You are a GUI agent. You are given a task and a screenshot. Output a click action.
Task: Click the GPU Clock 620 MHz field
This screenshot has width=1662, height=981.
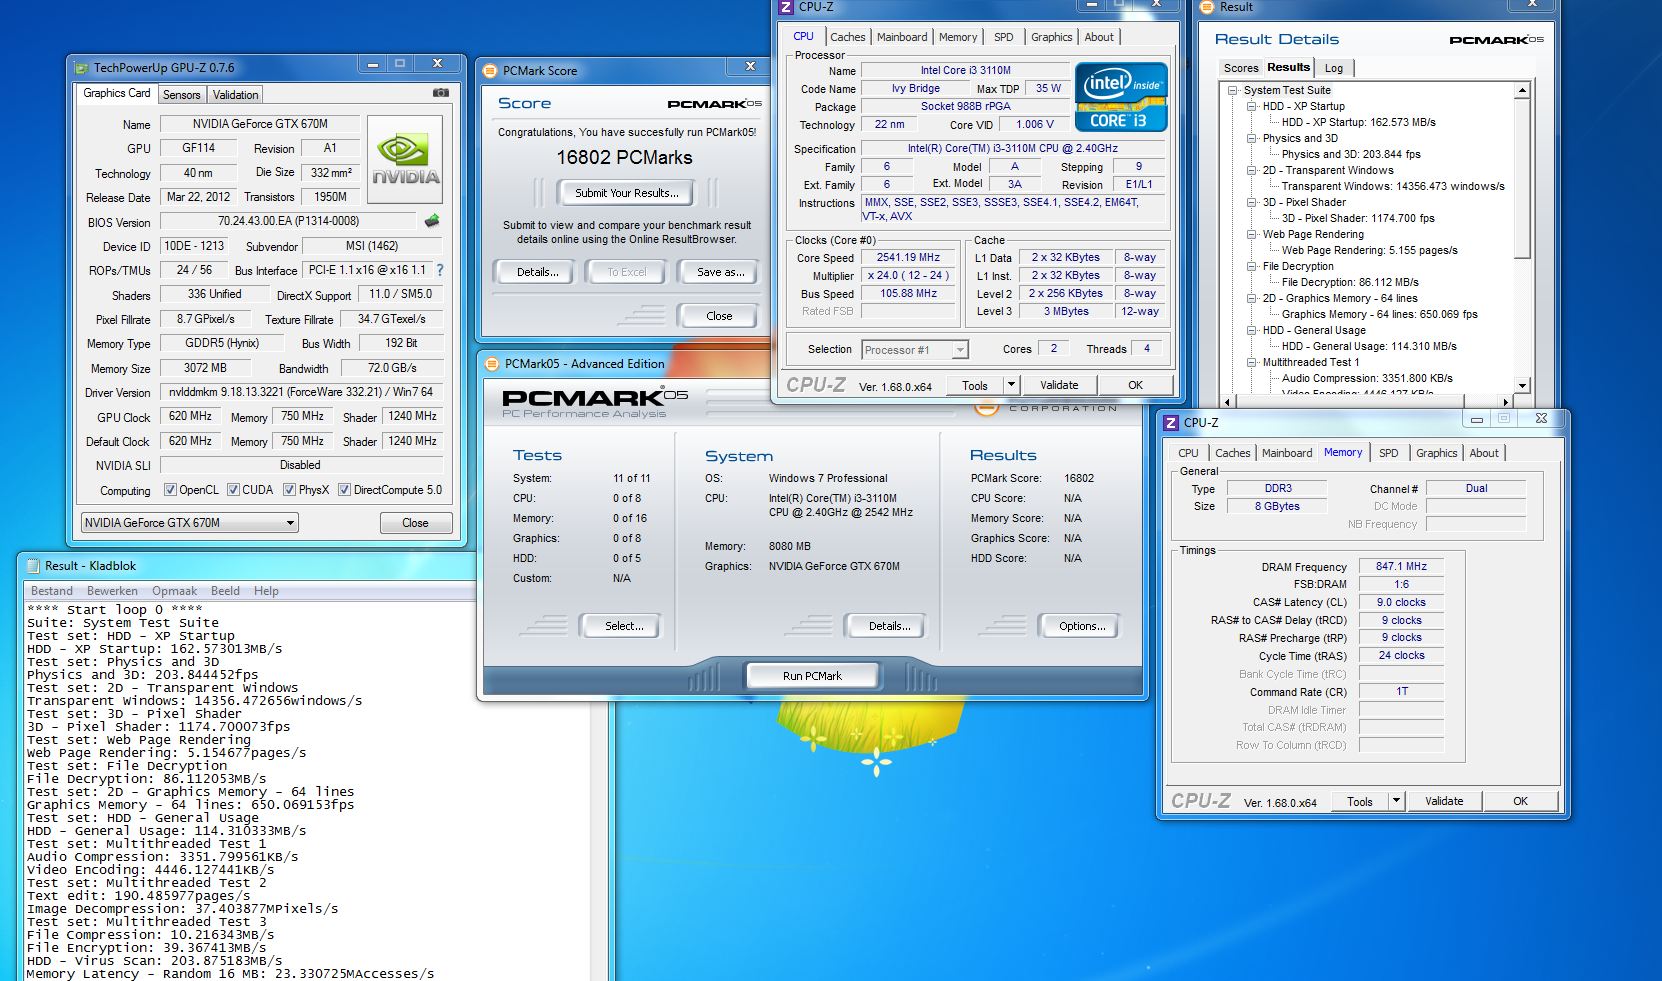tap(190, 416)
